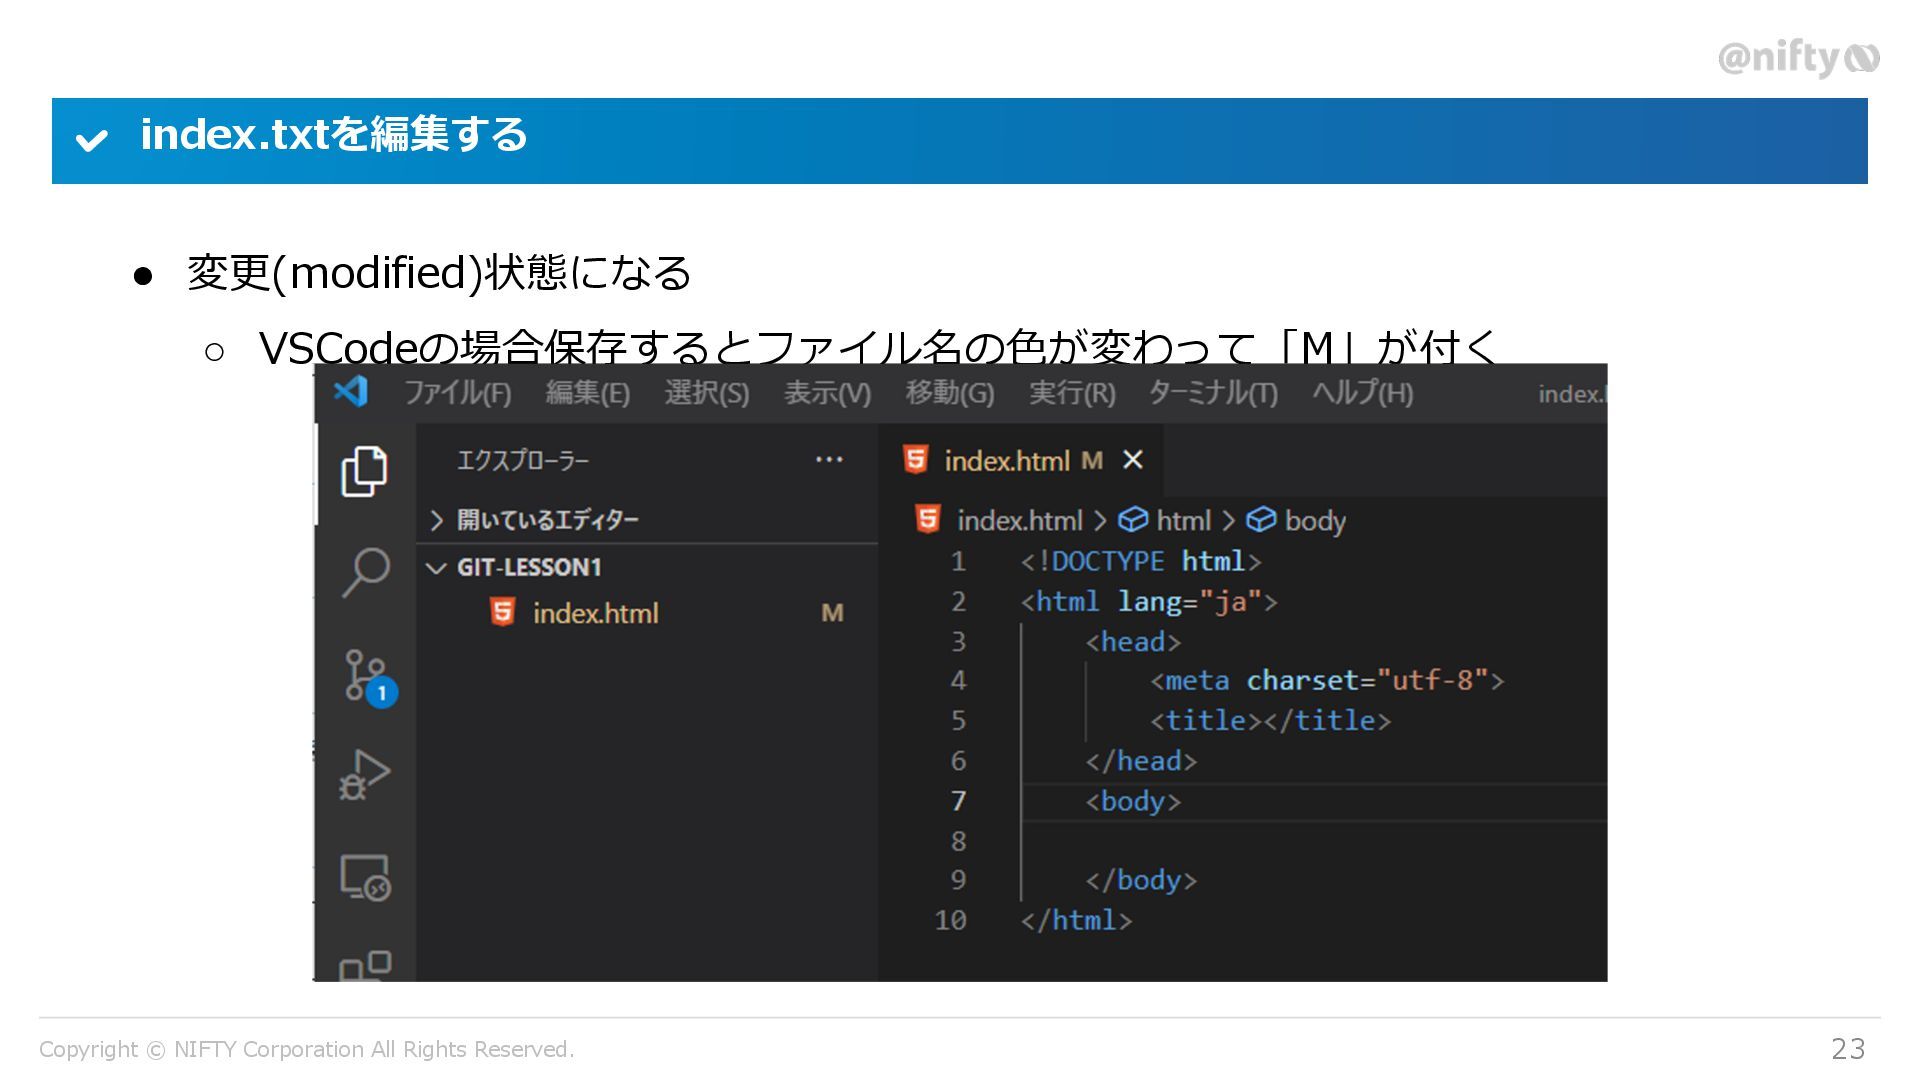Click the html breadcrumb item
Image resolution: width=1920 pixels, height=1080 pixels.
coord(1182,521)
